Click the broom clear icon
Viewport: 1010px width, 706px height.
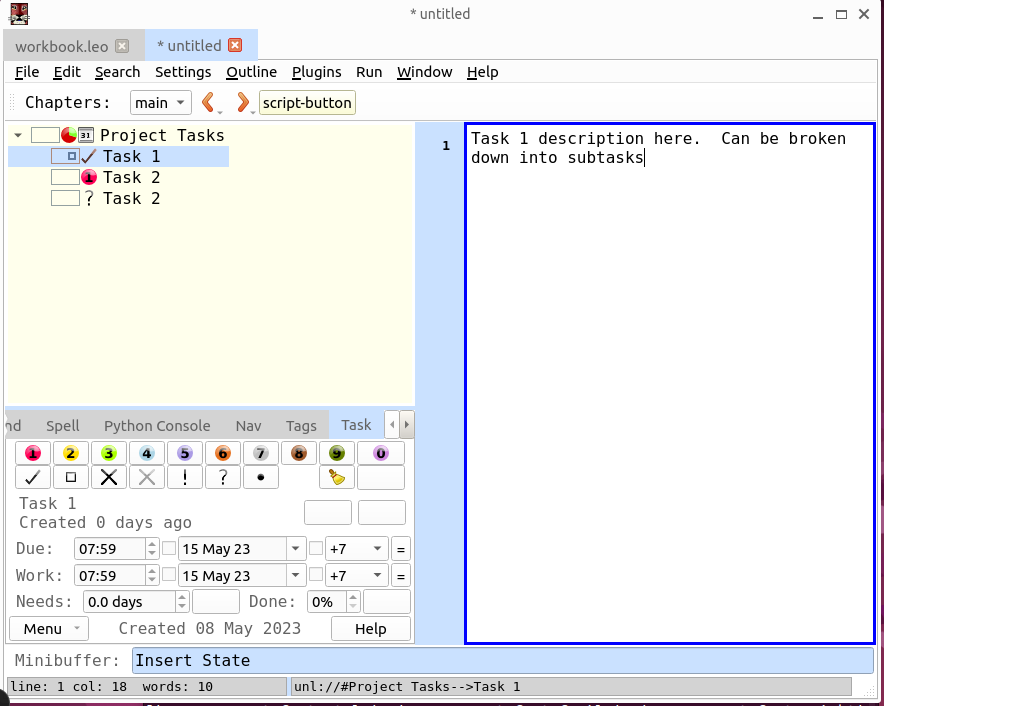coord(337,477)
